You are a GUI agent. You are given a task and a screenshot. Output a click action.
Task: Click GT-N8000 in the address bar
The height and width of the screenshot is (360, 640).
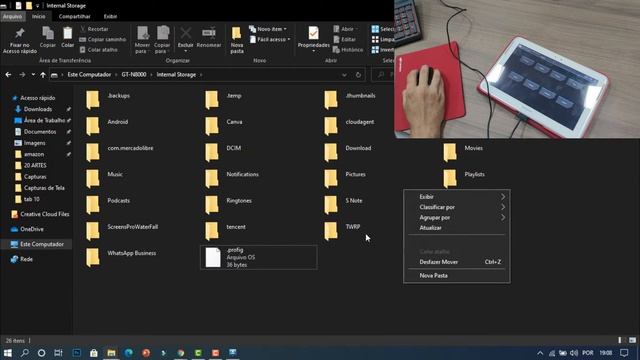pos(134,75)
